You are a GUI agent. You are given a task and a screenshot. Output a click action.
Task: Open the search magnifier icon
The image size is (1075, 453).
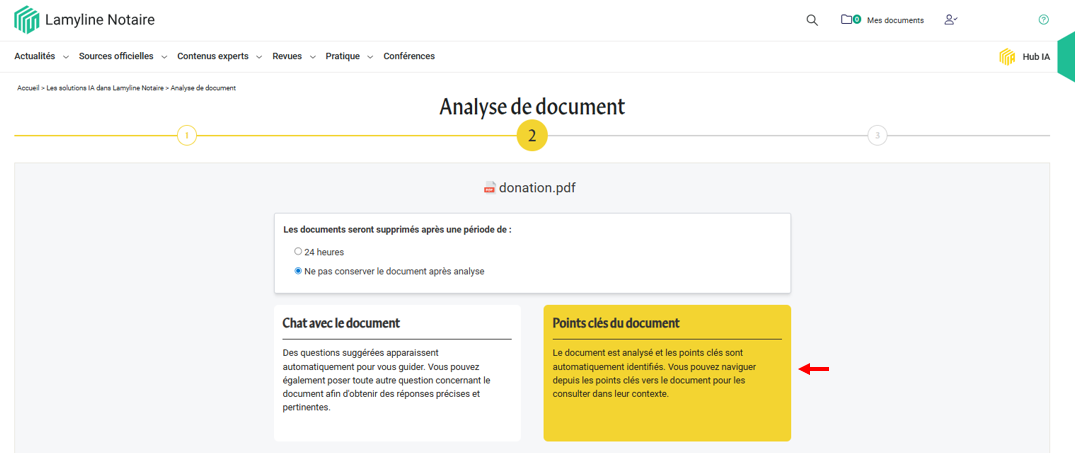coord(812,20)
